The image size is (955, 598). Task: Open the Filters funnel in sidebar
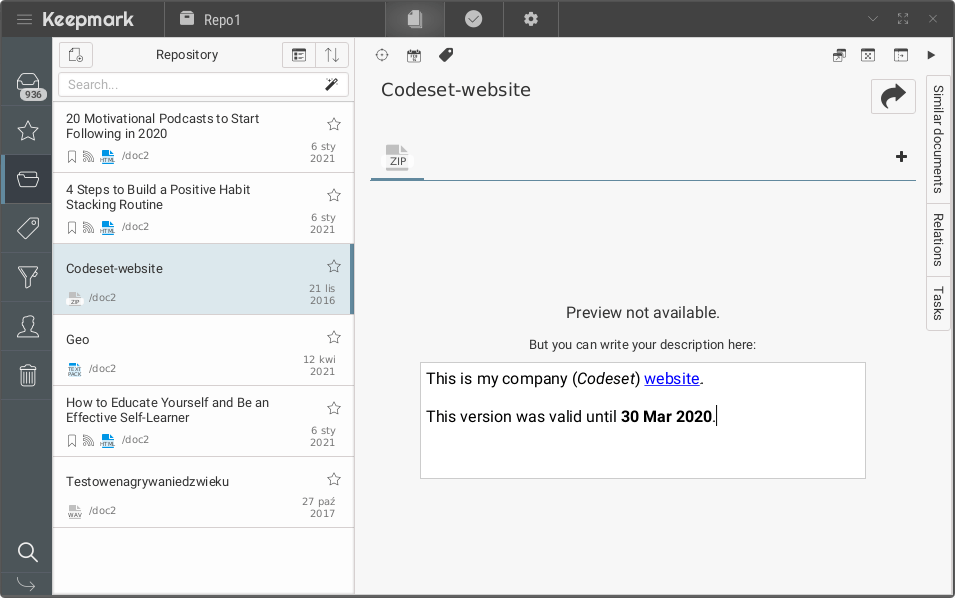(28, 277)
